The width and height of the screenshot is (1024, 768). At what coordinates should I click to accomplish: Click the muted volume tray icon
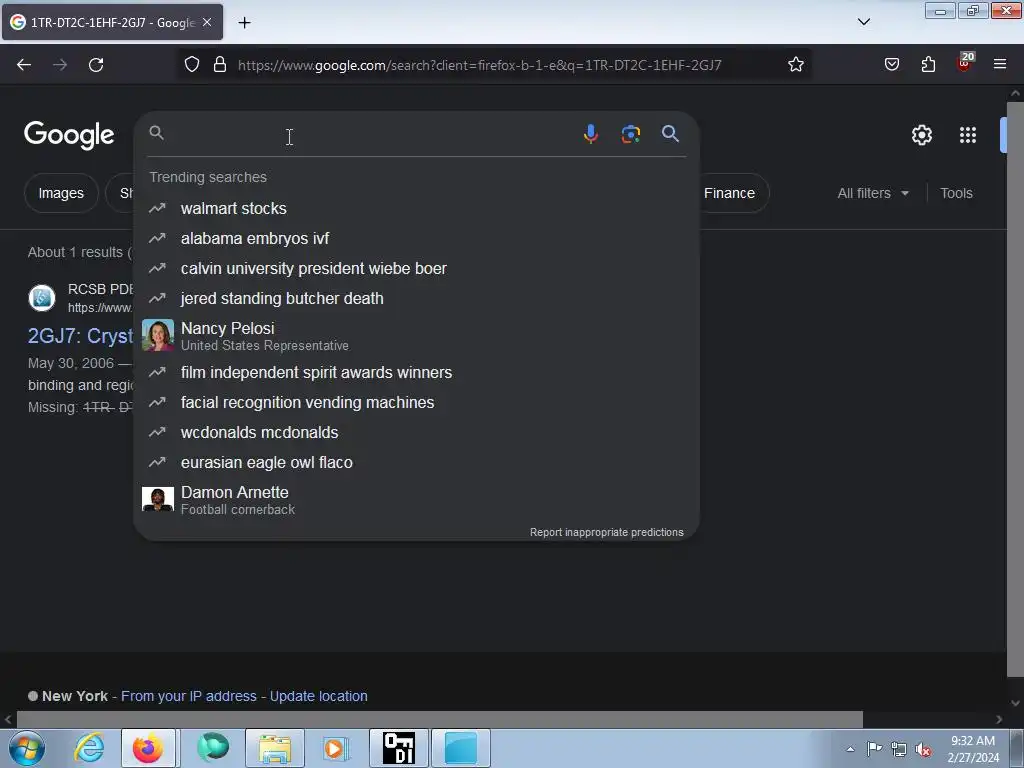pyautogui.click(x=923, y=749)
